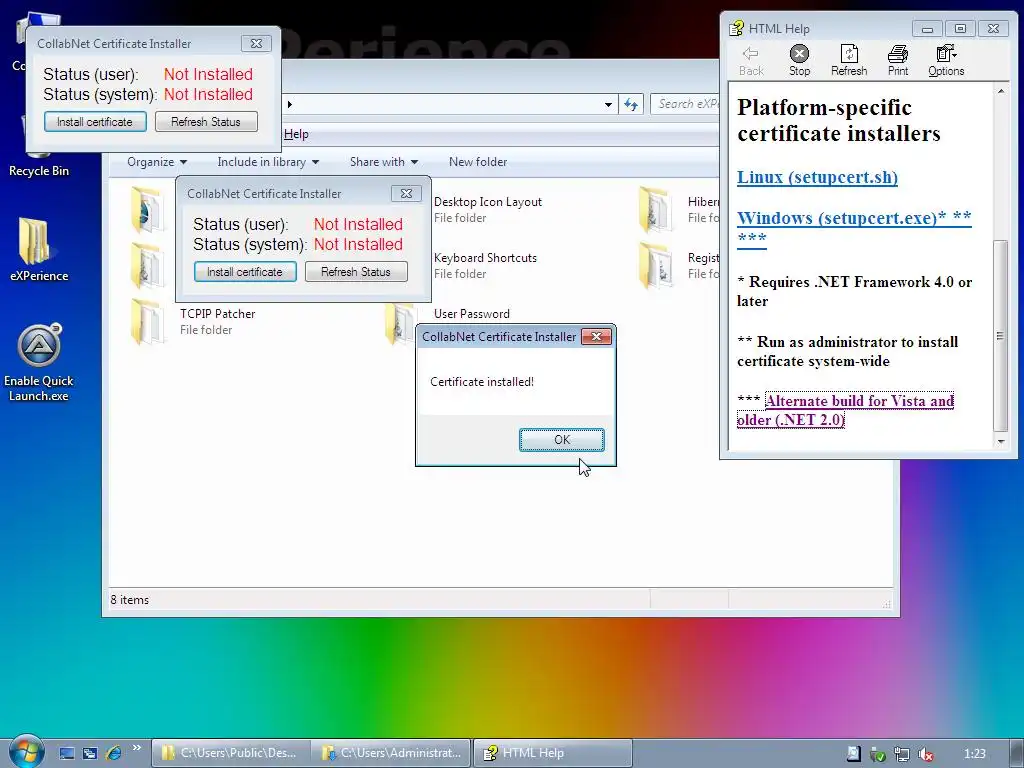Open the Options menu in HTML Help

(x=946, y=60)
